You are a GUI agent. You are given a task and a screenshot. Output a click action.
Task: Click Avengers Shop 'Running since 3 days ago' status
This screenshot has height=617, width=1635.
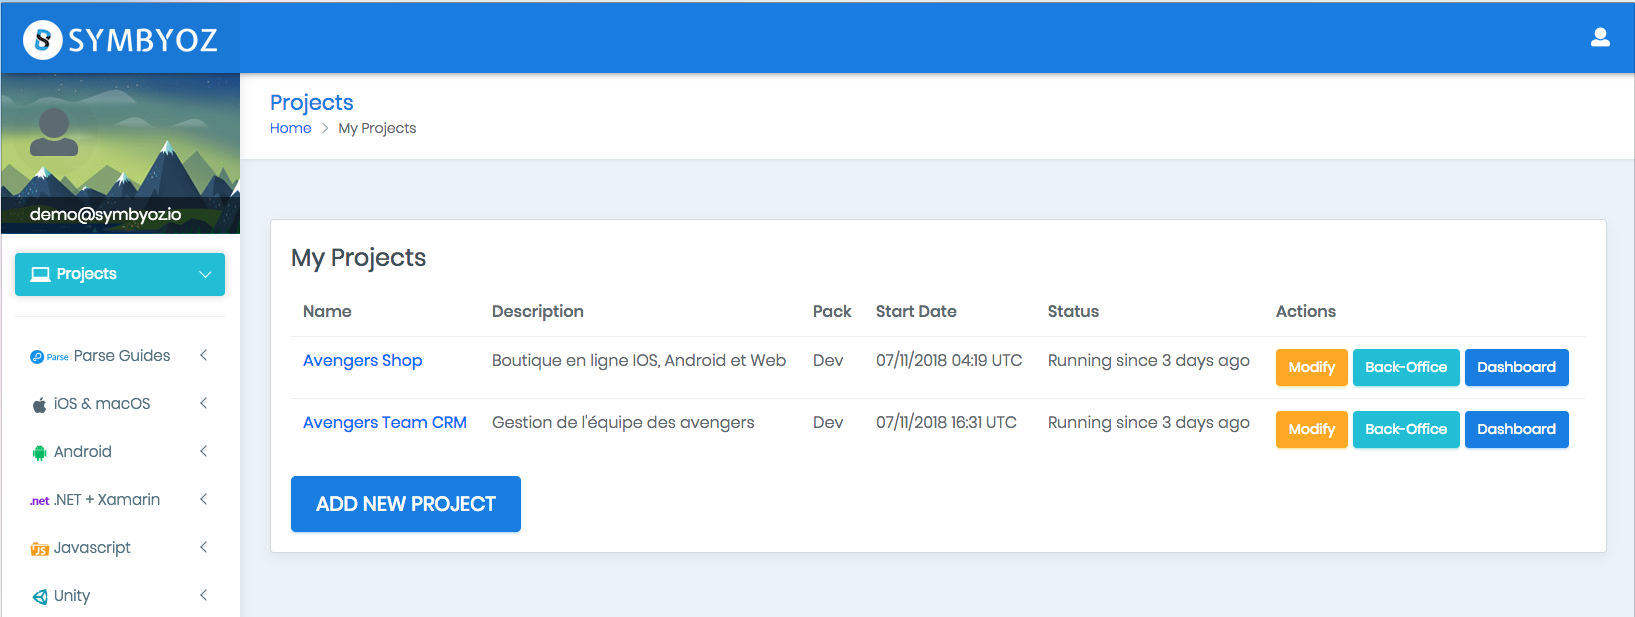1149,360
